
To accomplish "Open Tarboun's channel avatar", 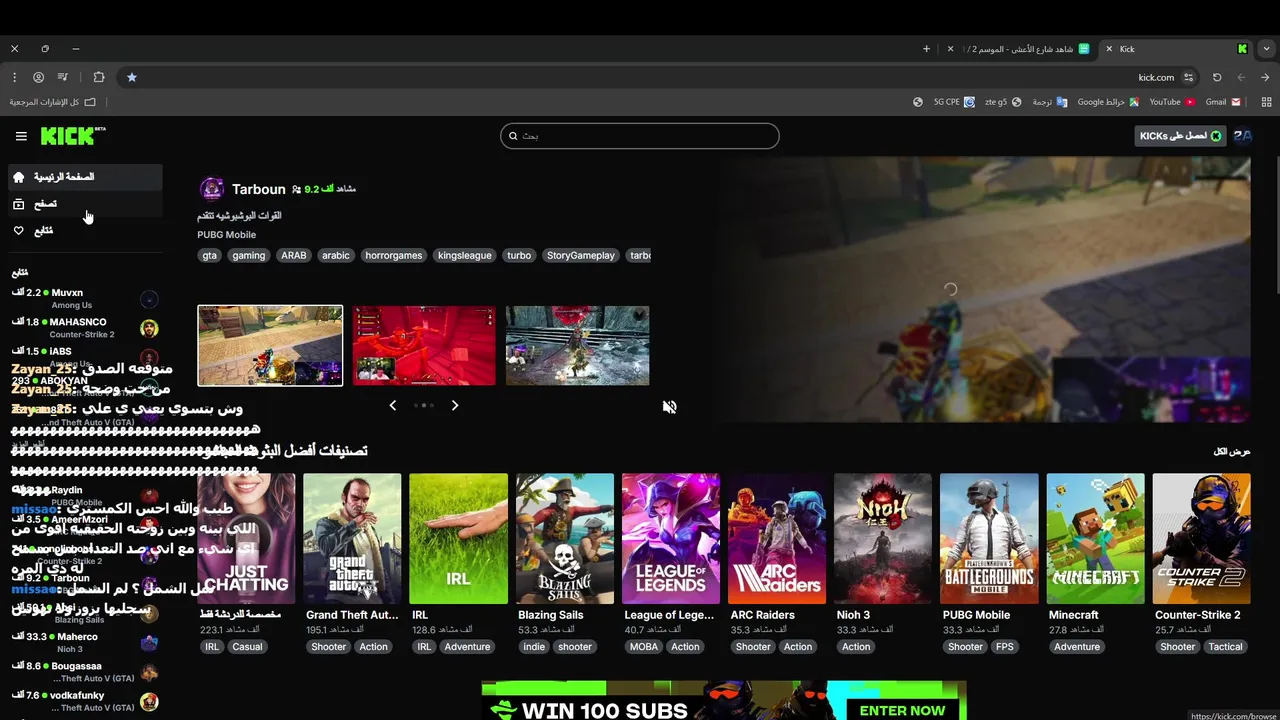I will 211,189.
